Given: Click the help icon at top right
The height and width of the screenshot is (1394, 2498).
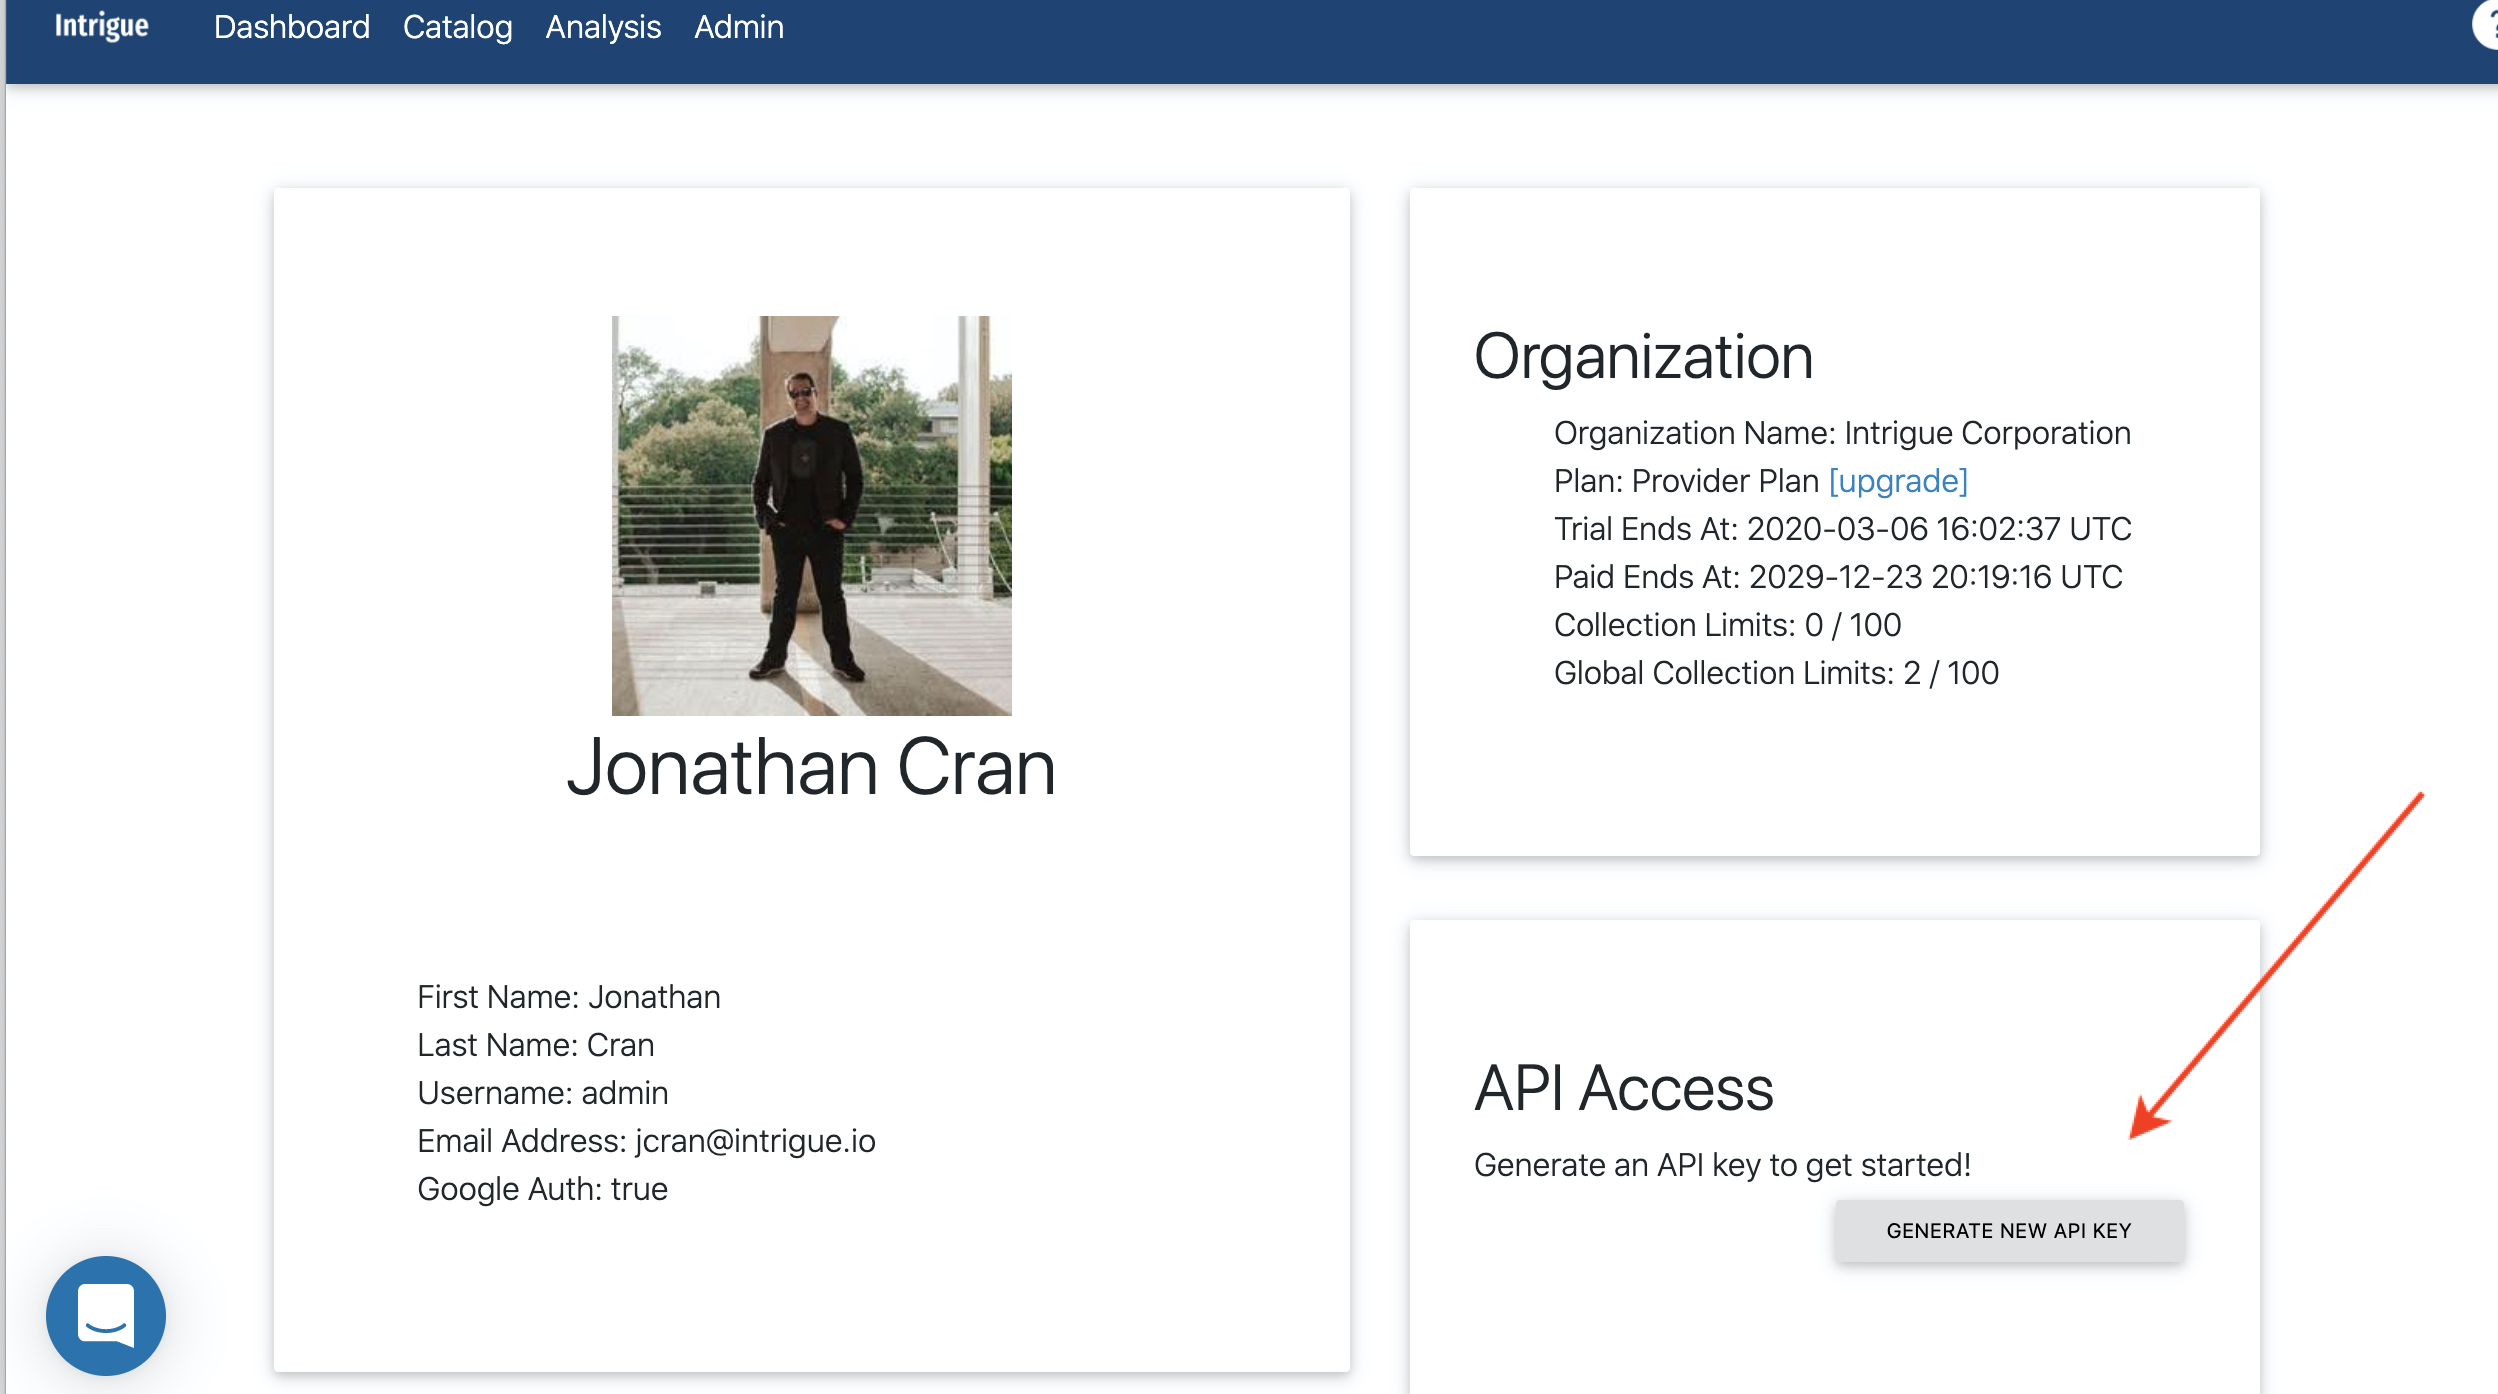Looking at the screenshot, I should [2488, 24].
